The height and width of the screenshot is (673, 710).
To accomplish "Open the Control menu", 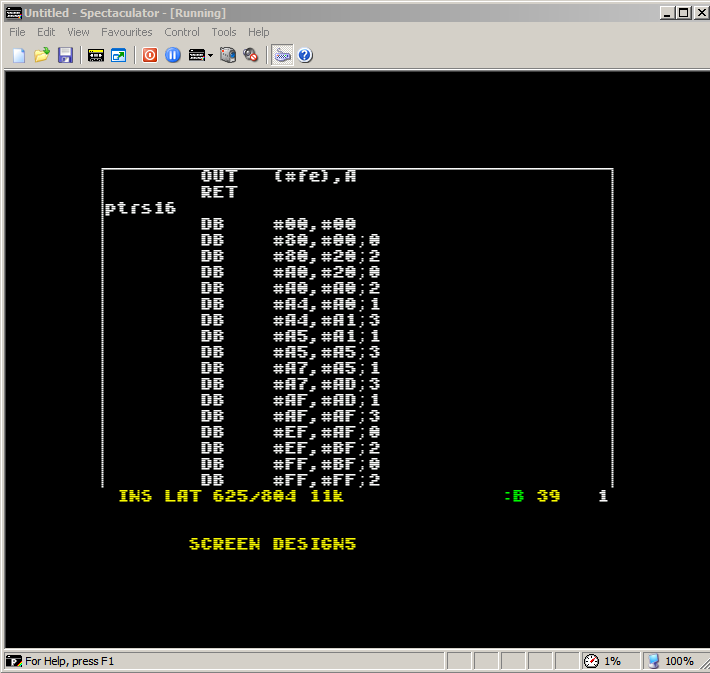I will pos(182,32).
